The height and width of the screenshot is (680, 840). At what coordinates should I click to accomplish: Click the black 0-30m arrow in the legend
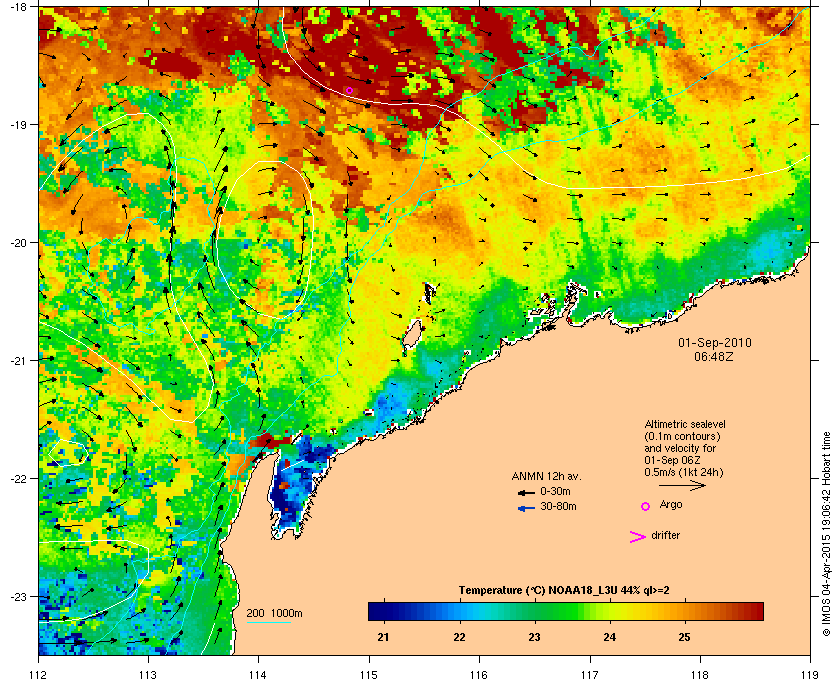(x=526, y=492)
